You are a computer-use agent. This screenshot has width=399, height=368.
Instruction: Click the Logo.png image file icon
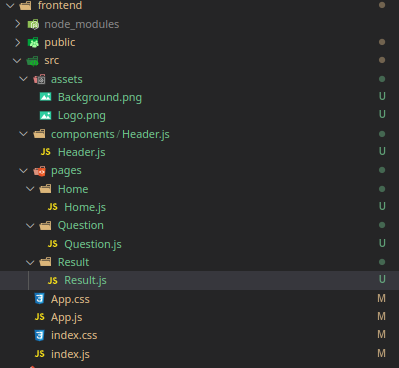[46, 115]
